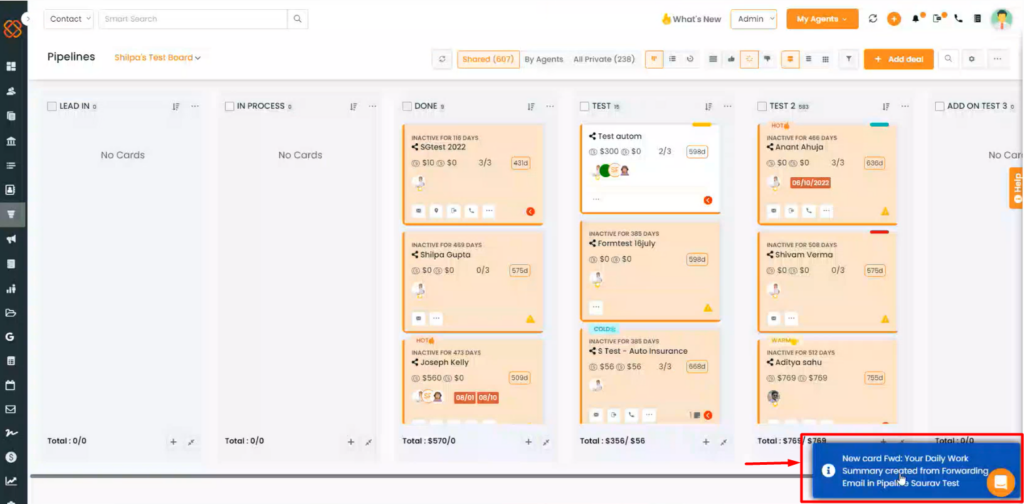Select the By Agents tab
Viewport: 1024px width, 504px height.
543,59
